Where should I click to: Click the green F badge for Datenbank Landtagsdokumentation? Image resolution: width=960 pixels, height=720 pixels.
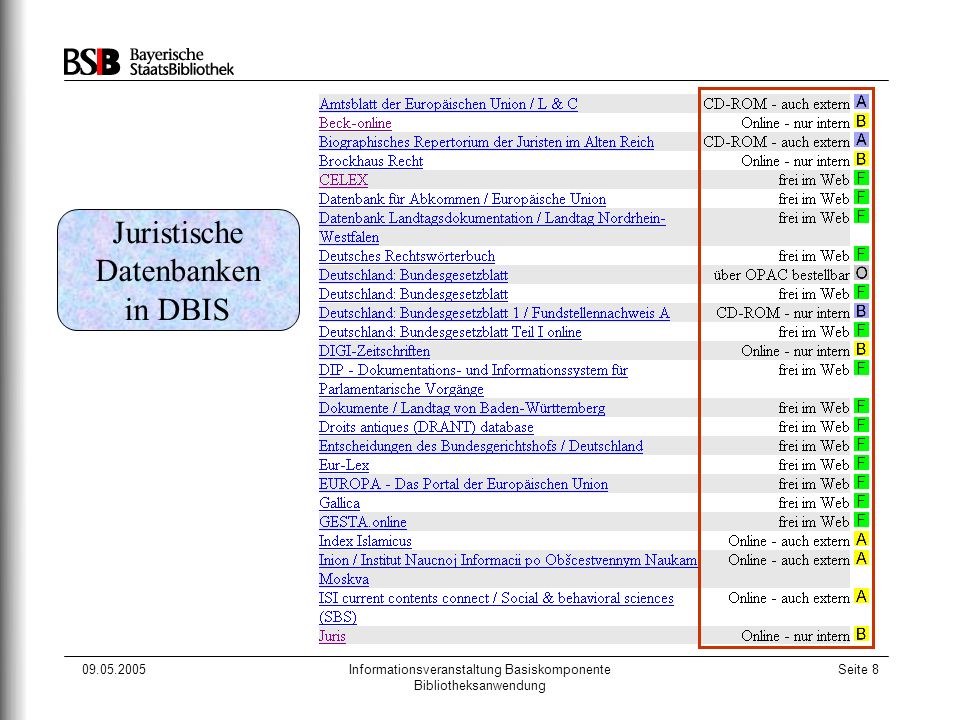coord(861,216)
